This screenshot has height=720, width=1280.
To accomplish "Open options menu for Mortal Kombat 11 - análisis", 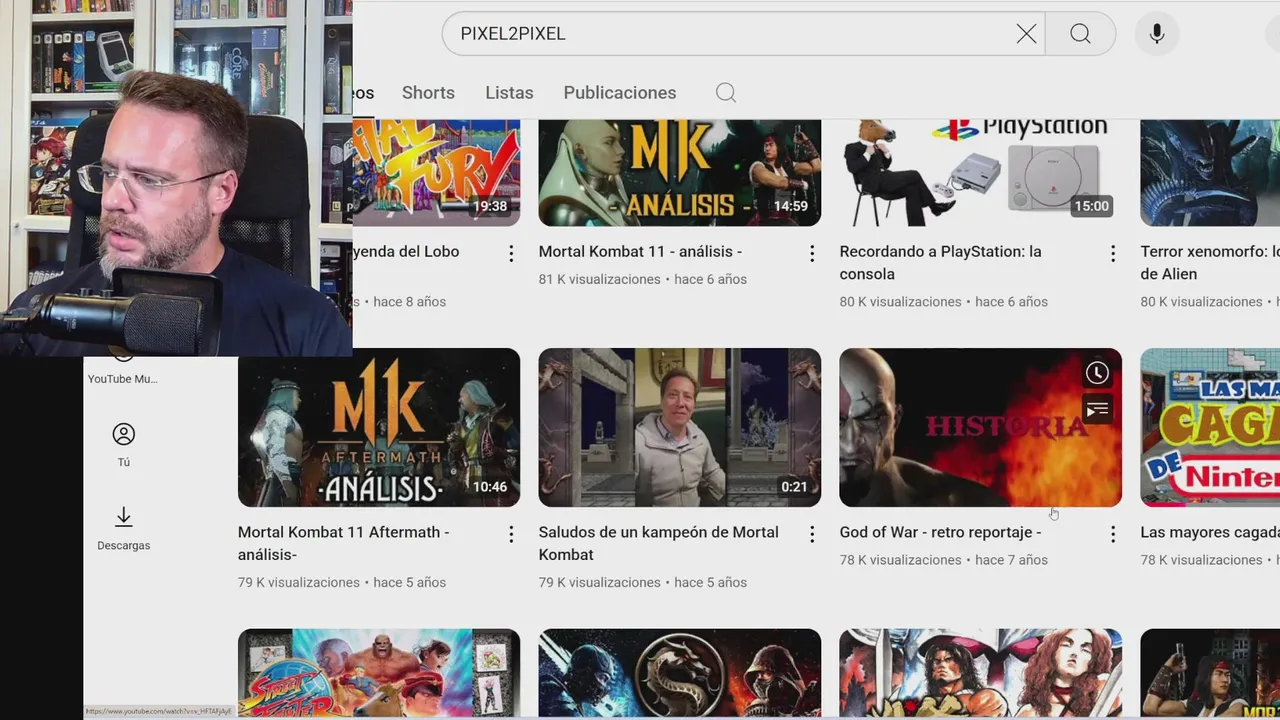I will 812,254.
